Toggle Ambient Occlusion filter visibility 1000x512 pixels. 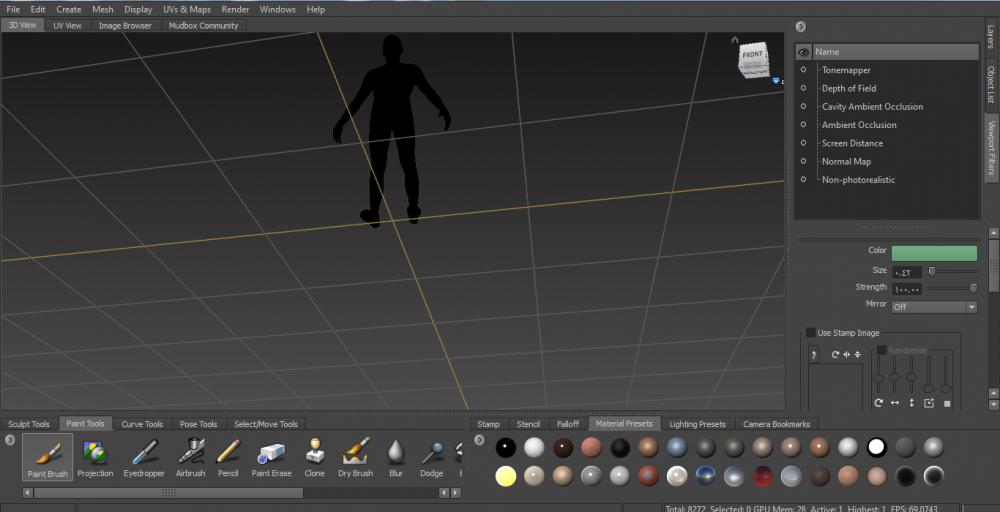click(803, 125)
